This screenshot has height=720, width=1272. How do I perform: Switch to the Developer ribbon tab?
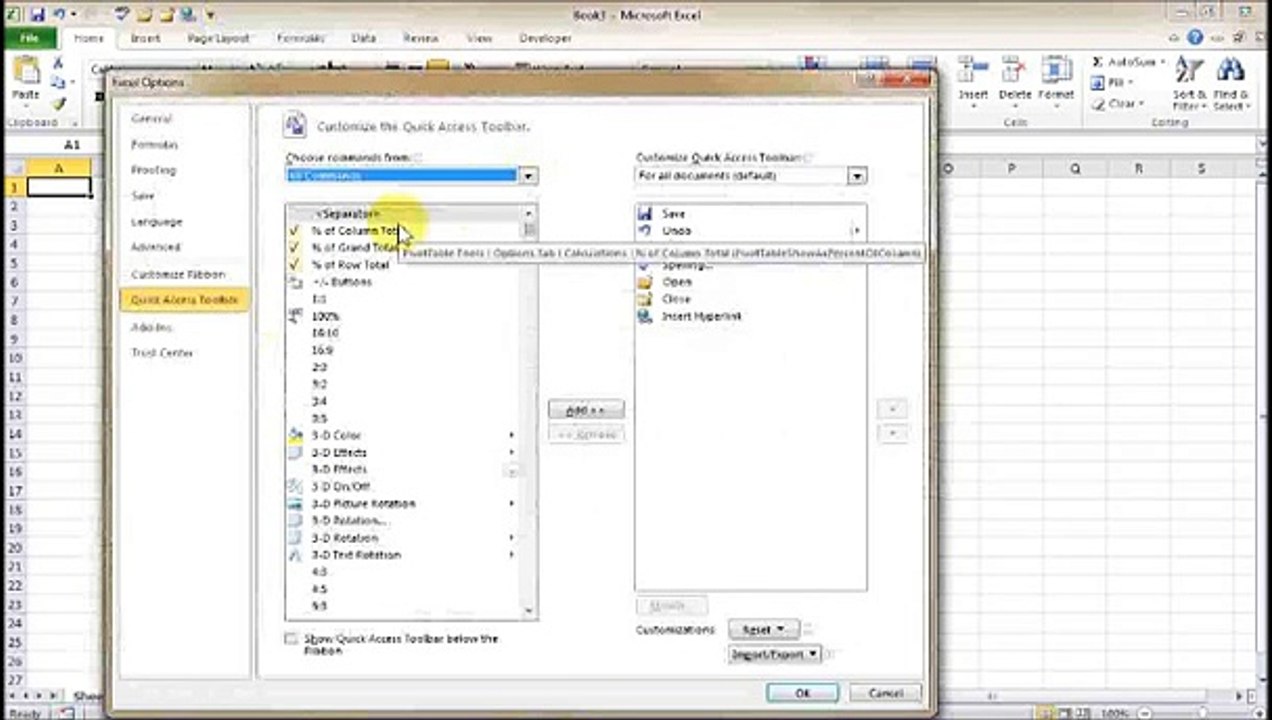point(546,38)
